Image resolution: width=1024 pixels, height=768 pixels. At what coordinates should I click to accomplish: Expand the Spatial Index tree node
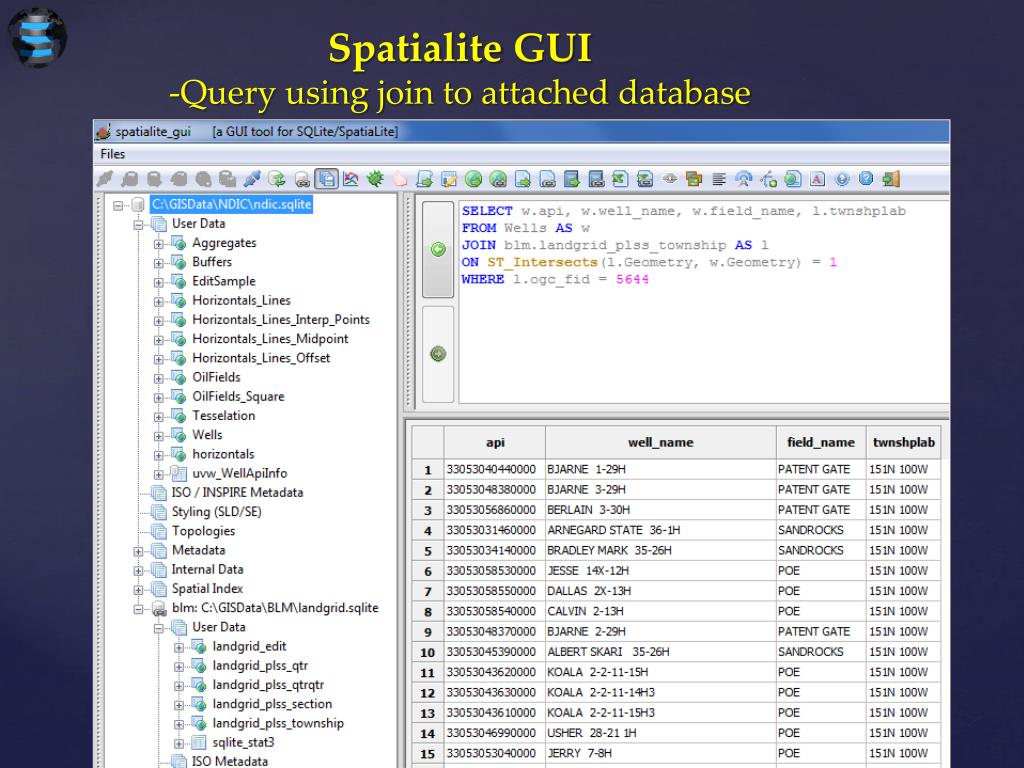click(x=138, y=590)
